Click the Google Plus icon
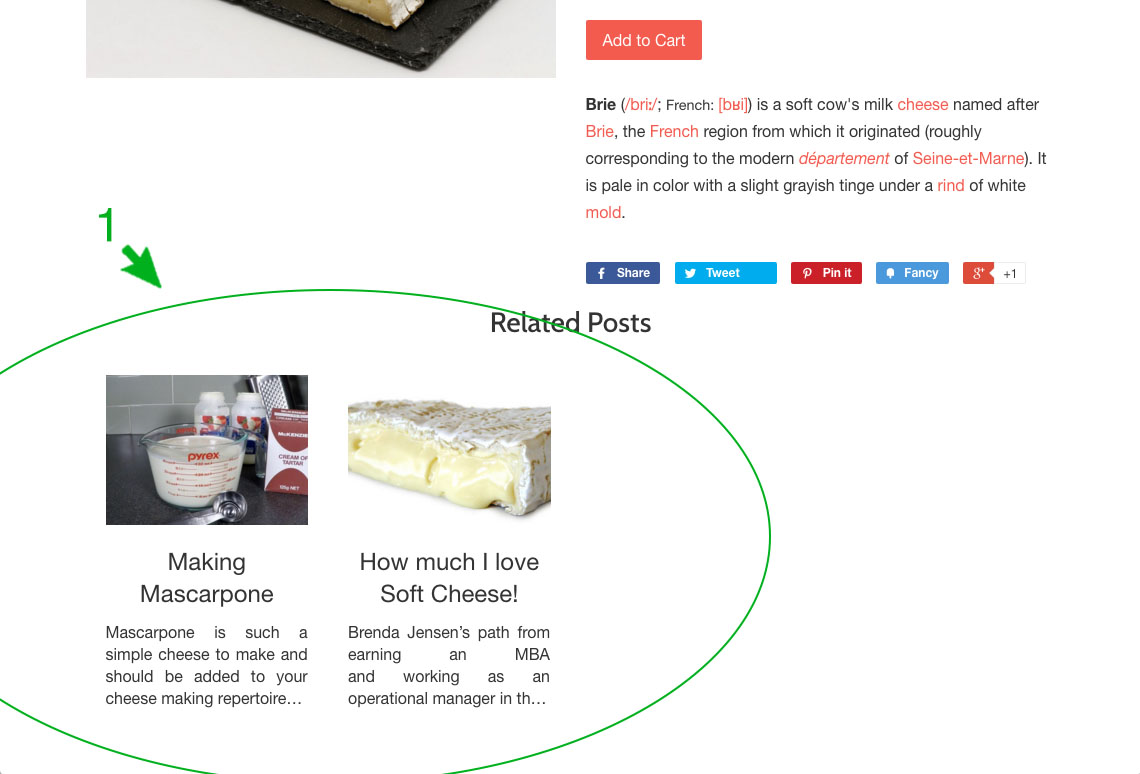The height and width of the screenshot is (774, 1140). 978,273
